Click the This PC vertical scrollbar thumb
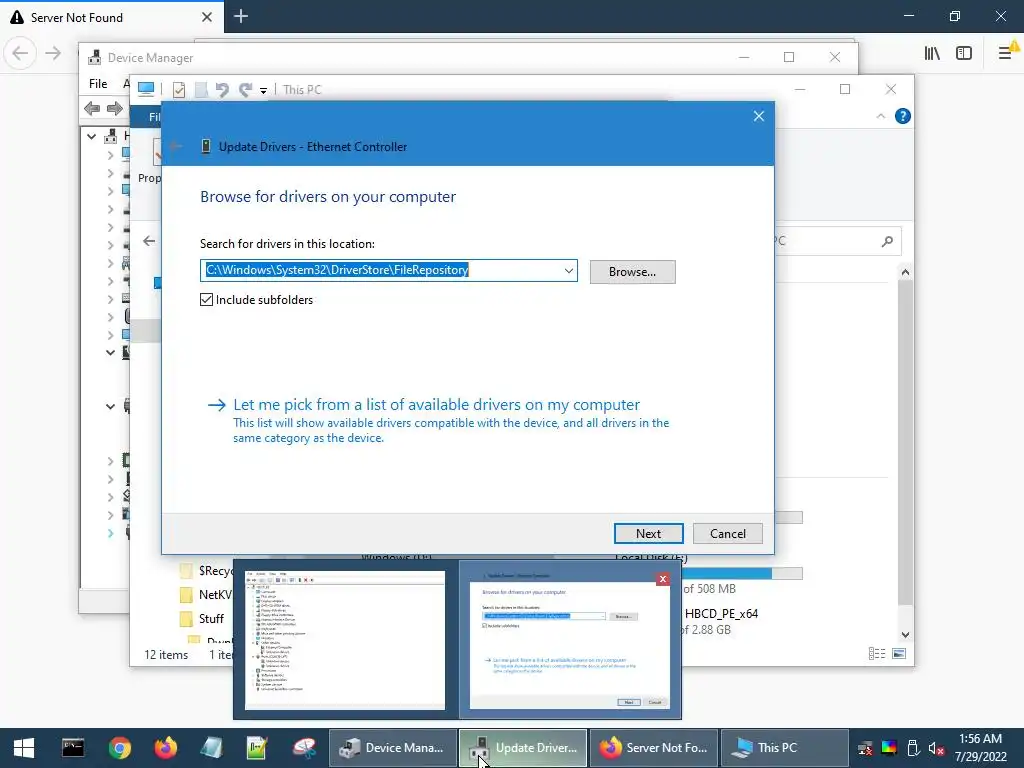Screen dimensions: 1024x768 pos(905,443)
